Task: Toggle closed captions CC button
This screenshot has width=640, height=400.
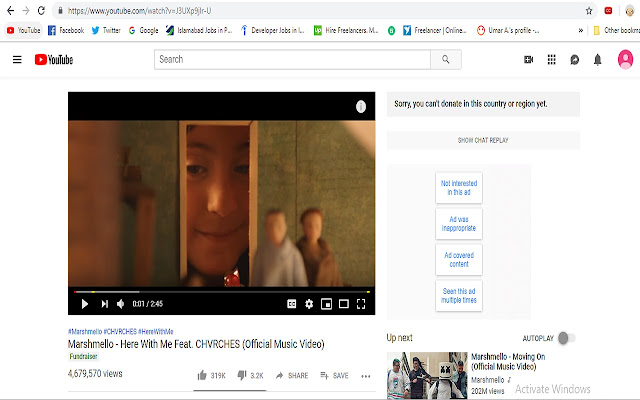Action: point(291,304)
